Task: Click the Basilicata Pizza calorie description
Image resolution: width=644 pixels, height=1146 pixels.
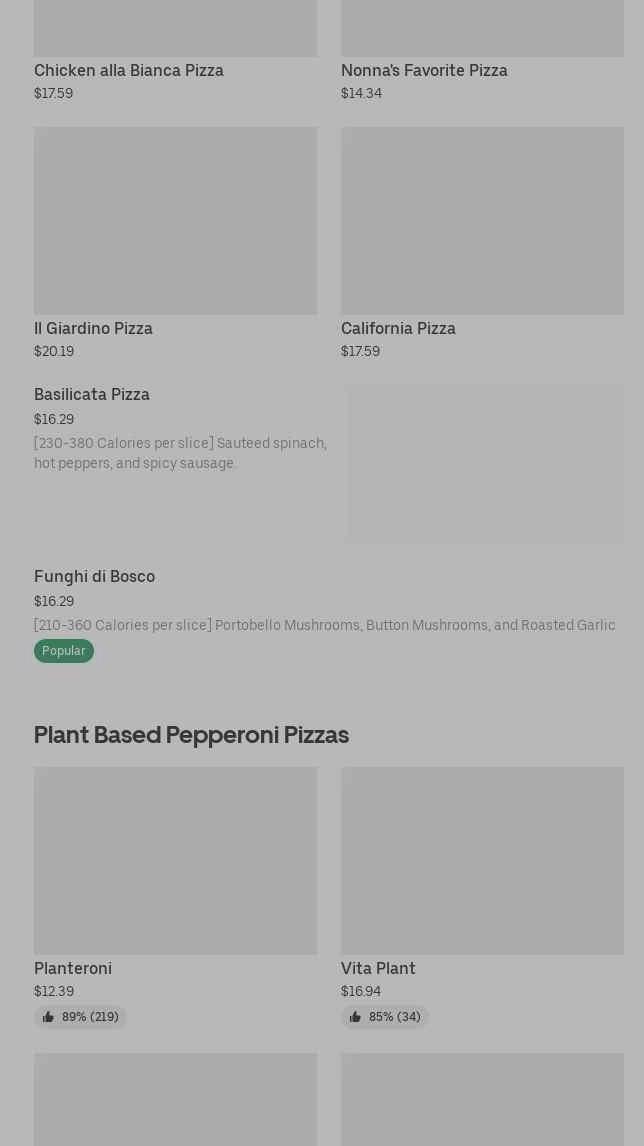Action: tap(180, 454)
